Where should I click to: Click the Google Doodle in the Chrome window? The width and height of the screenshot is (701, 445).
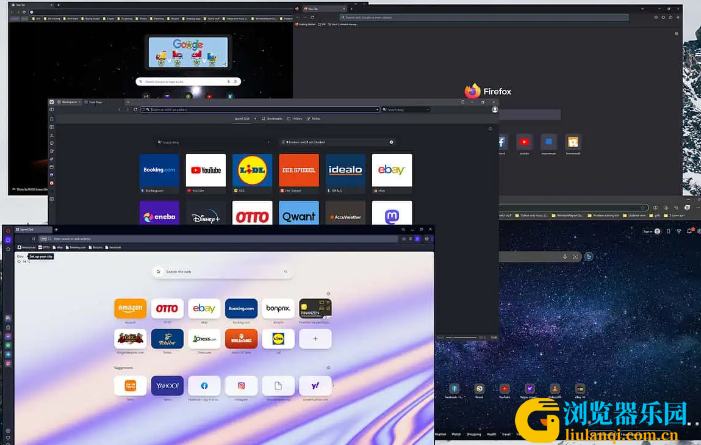[x=188, y=52]
